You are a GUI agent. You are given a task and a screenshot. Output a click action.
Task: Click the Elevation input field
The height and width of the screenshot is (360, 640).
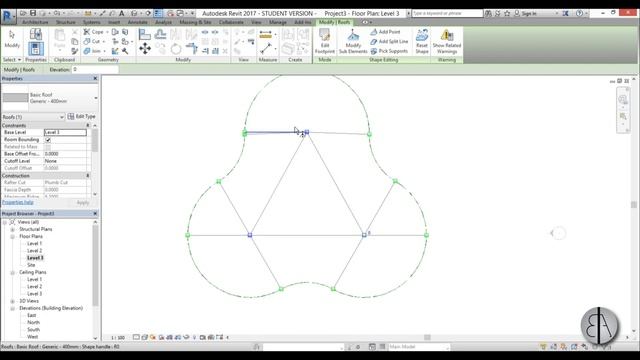click(x=95, y=69)
